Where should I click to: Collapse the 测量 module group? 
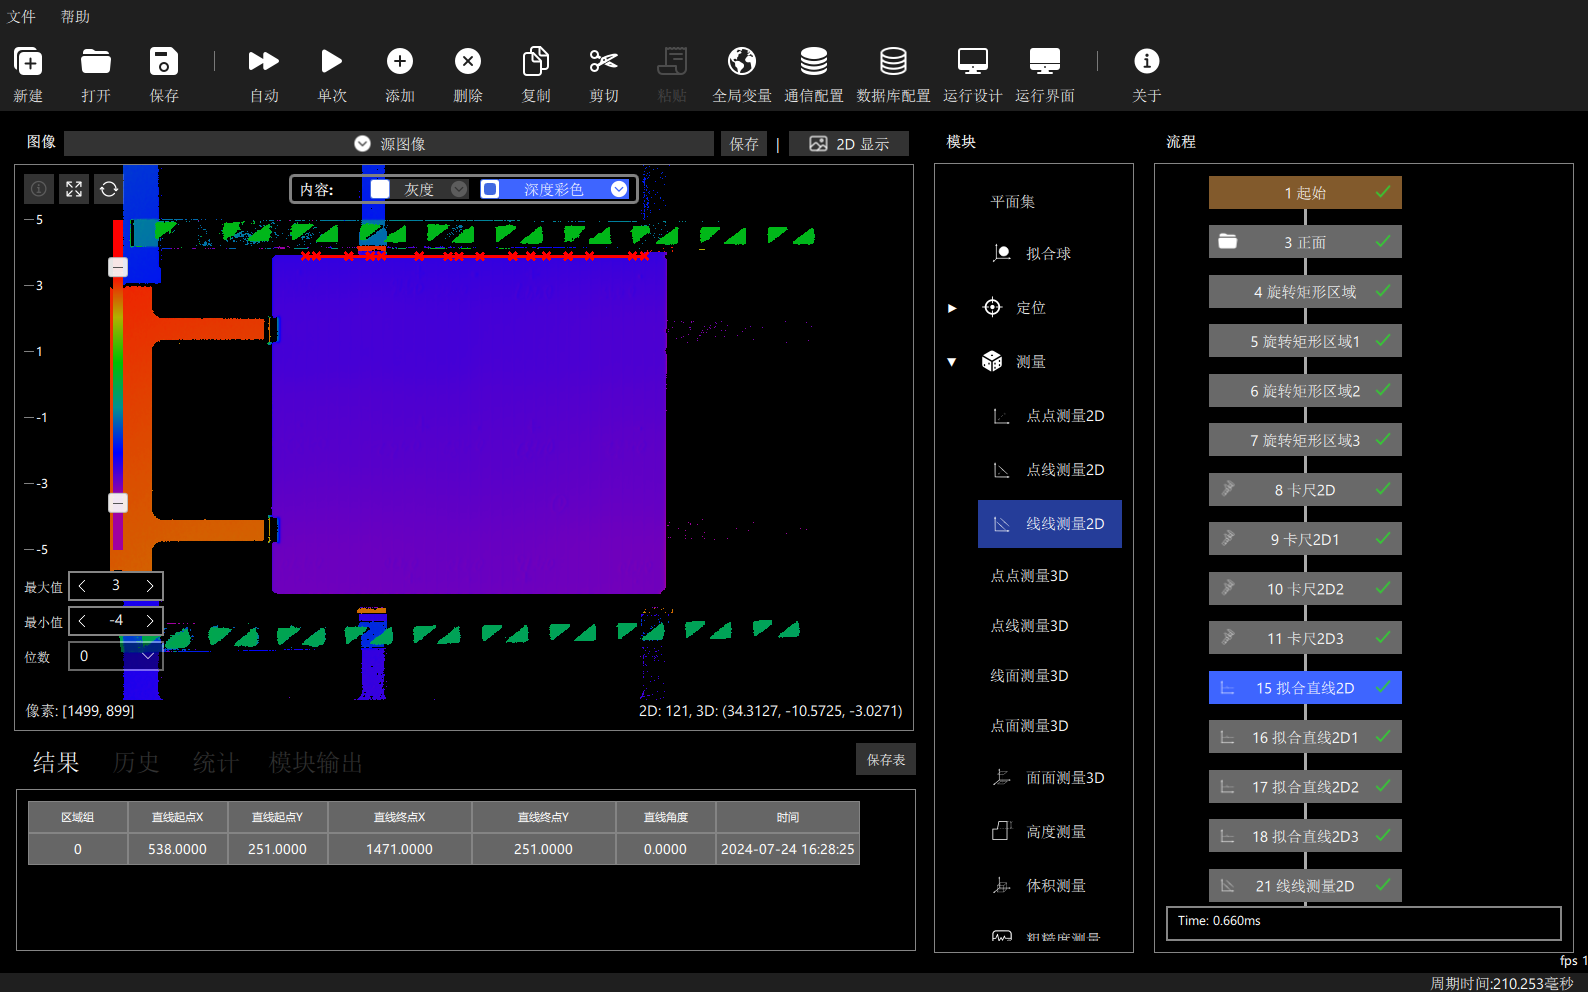coord(952,362)
